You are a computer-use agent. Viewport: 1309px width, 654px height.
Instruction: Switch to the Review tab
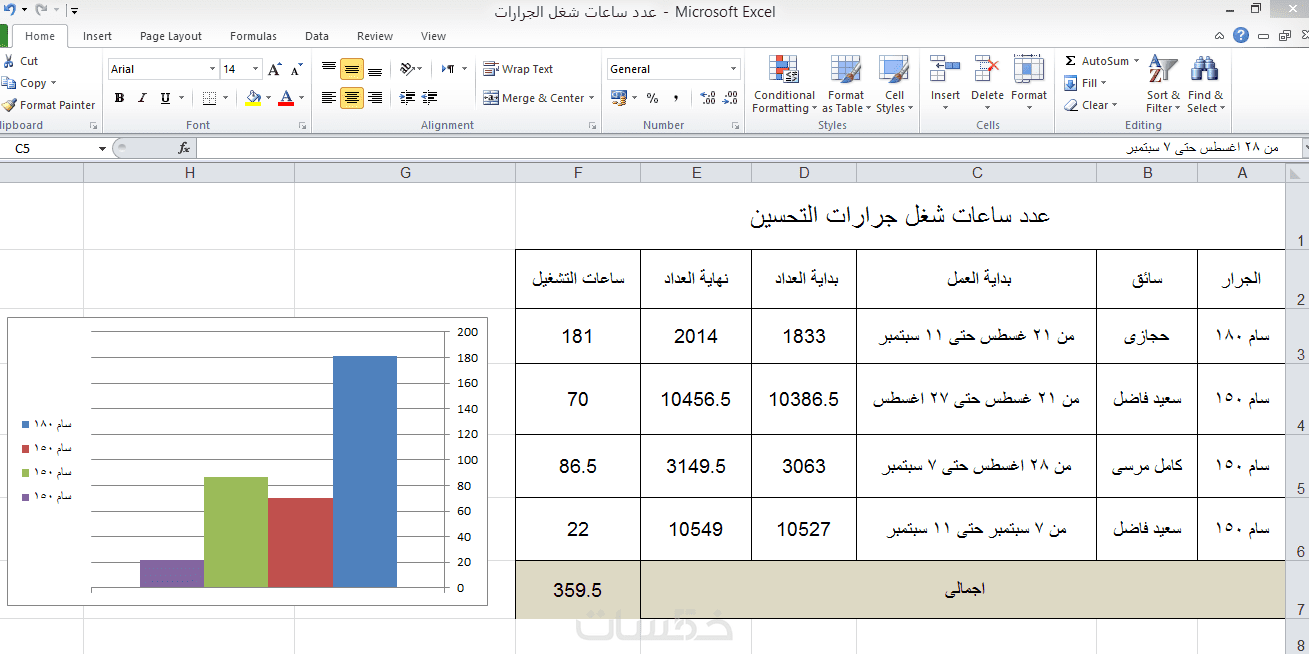click(375, 36)
